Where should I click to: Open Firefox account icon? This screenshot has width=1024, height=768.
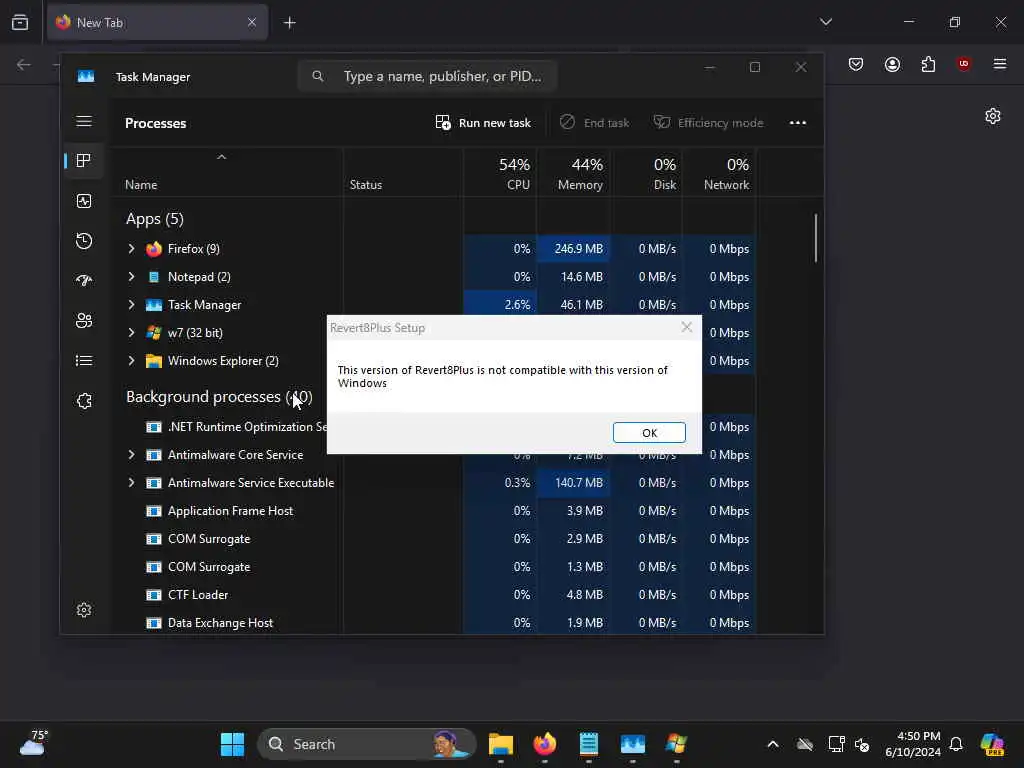coord(892,64)
